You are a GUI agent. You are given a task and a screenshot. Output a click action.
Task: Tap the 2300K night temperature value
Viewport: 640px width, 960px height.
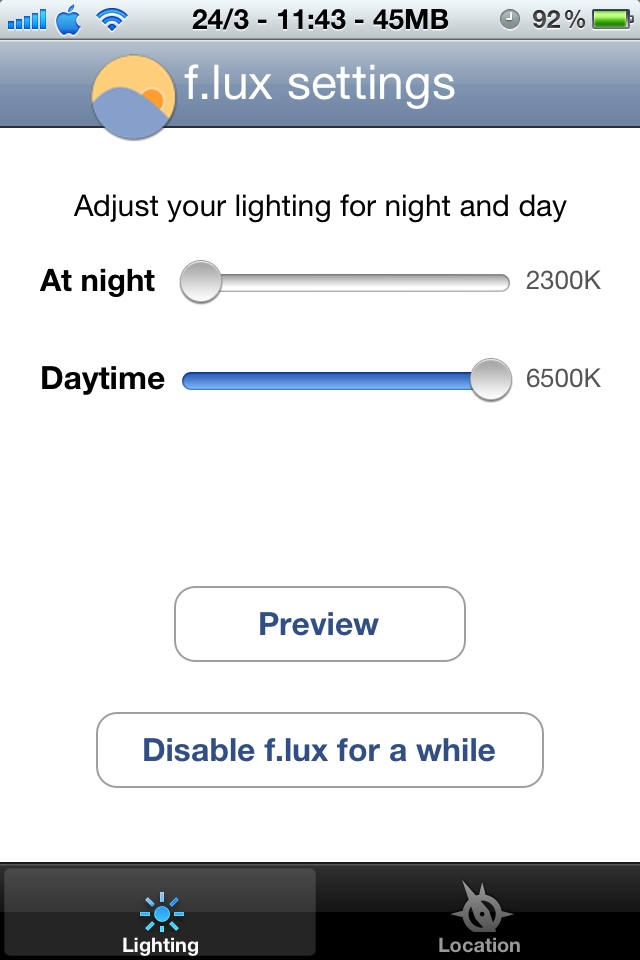click(x=563, y=280)
